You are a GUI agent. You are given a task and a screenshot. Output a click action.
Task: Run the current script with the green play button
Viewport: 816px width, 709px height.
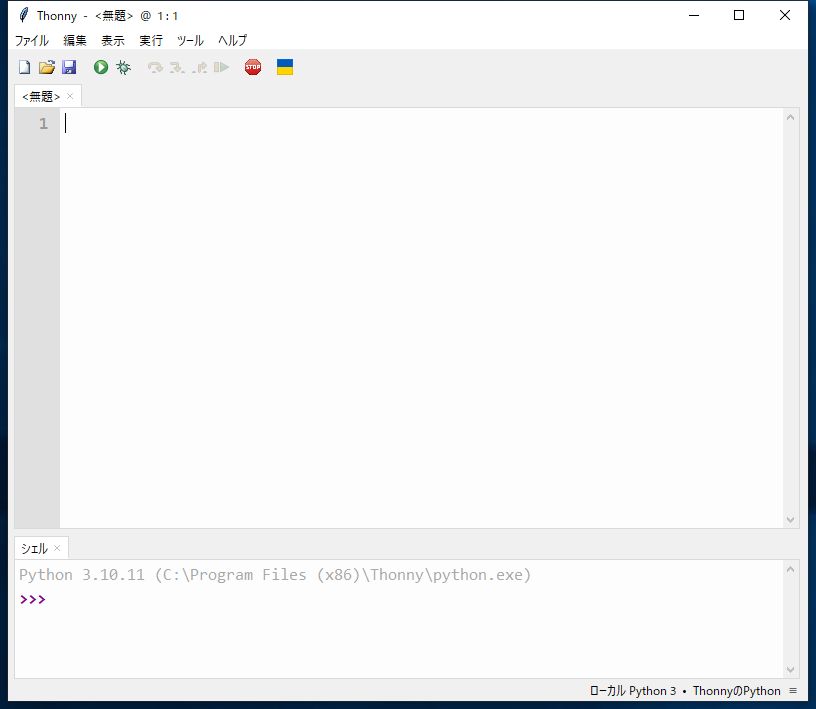[101, 67]
